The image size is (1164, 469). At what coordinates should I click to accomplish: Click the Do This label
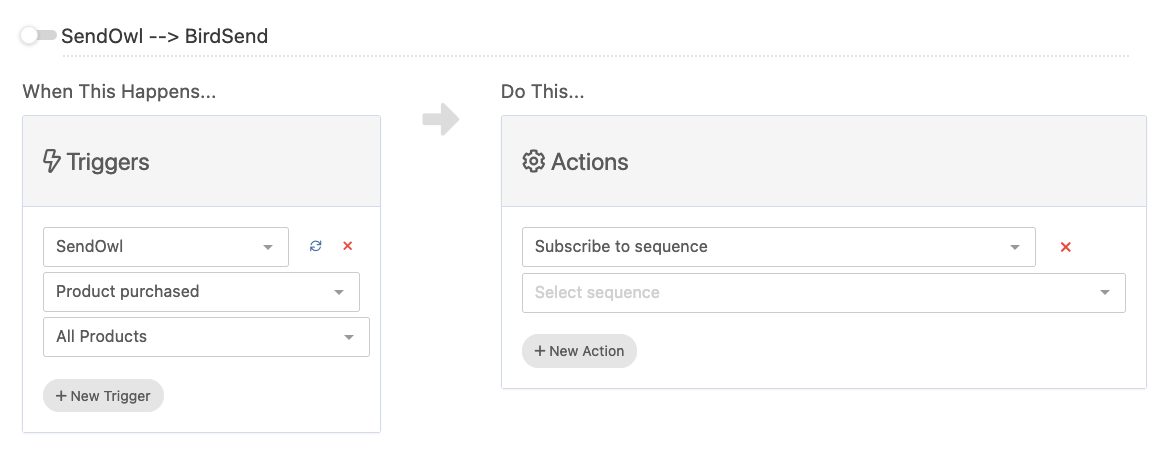point(543,92)
